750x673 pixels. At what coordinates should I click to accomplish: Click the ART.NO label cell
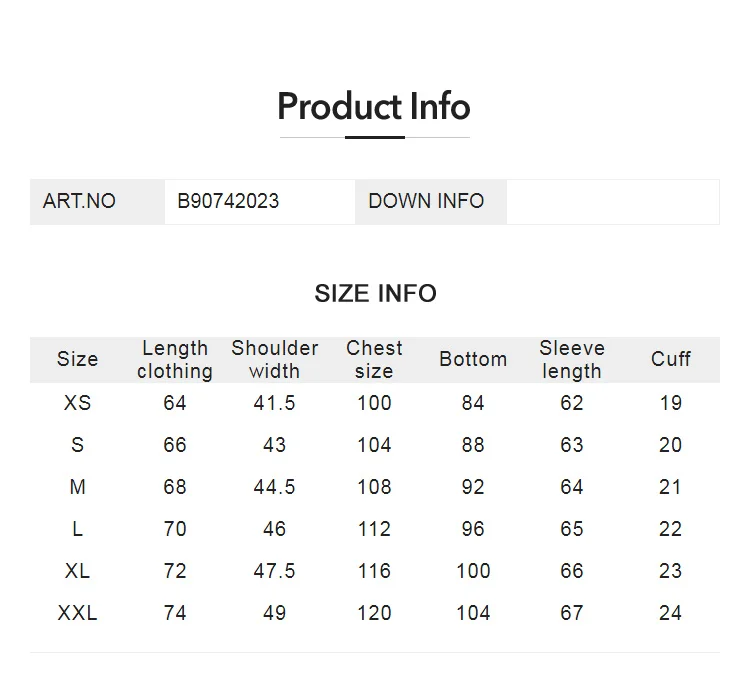pos(98,202)
